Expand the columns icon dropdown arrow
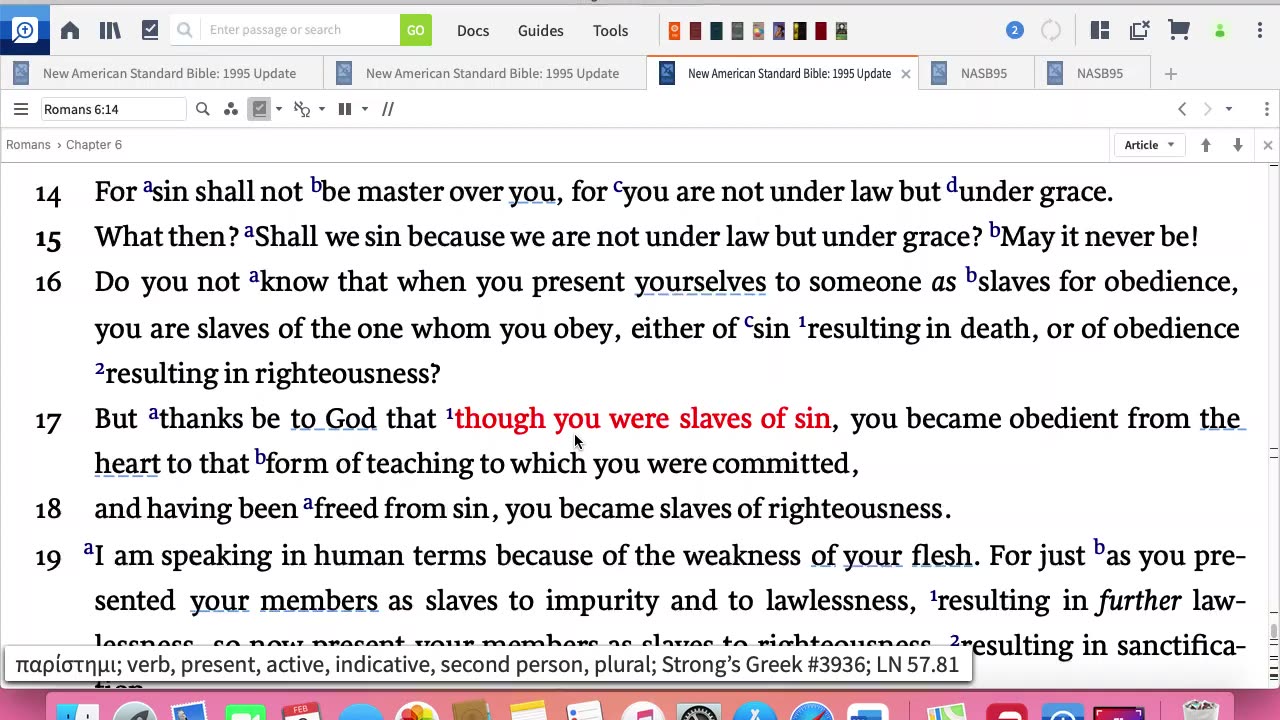 [365, 109]
